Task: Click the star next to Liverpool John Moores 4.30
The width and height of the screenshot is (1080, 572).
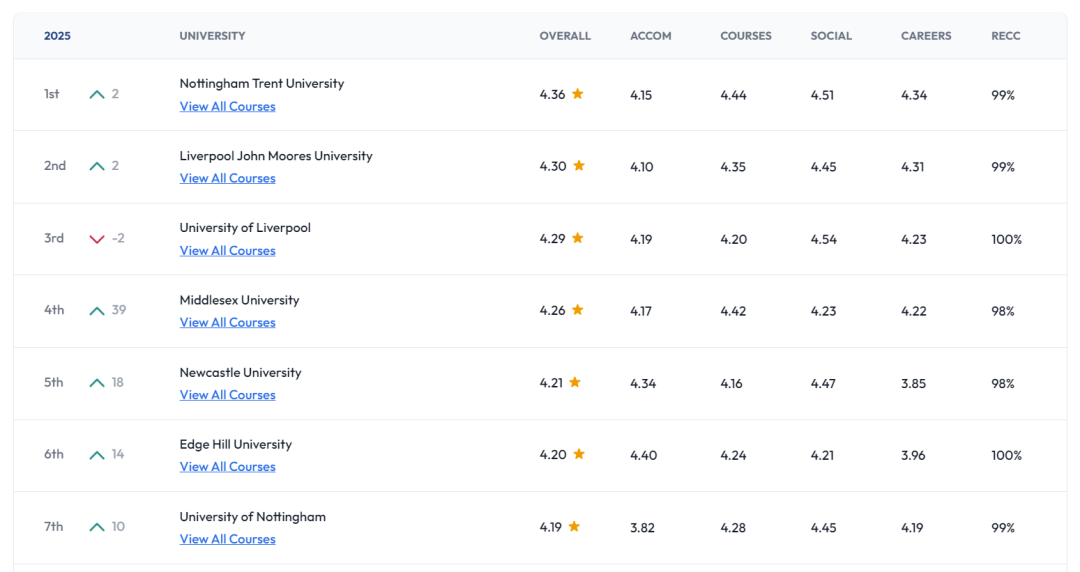Action: pos(579,165)
